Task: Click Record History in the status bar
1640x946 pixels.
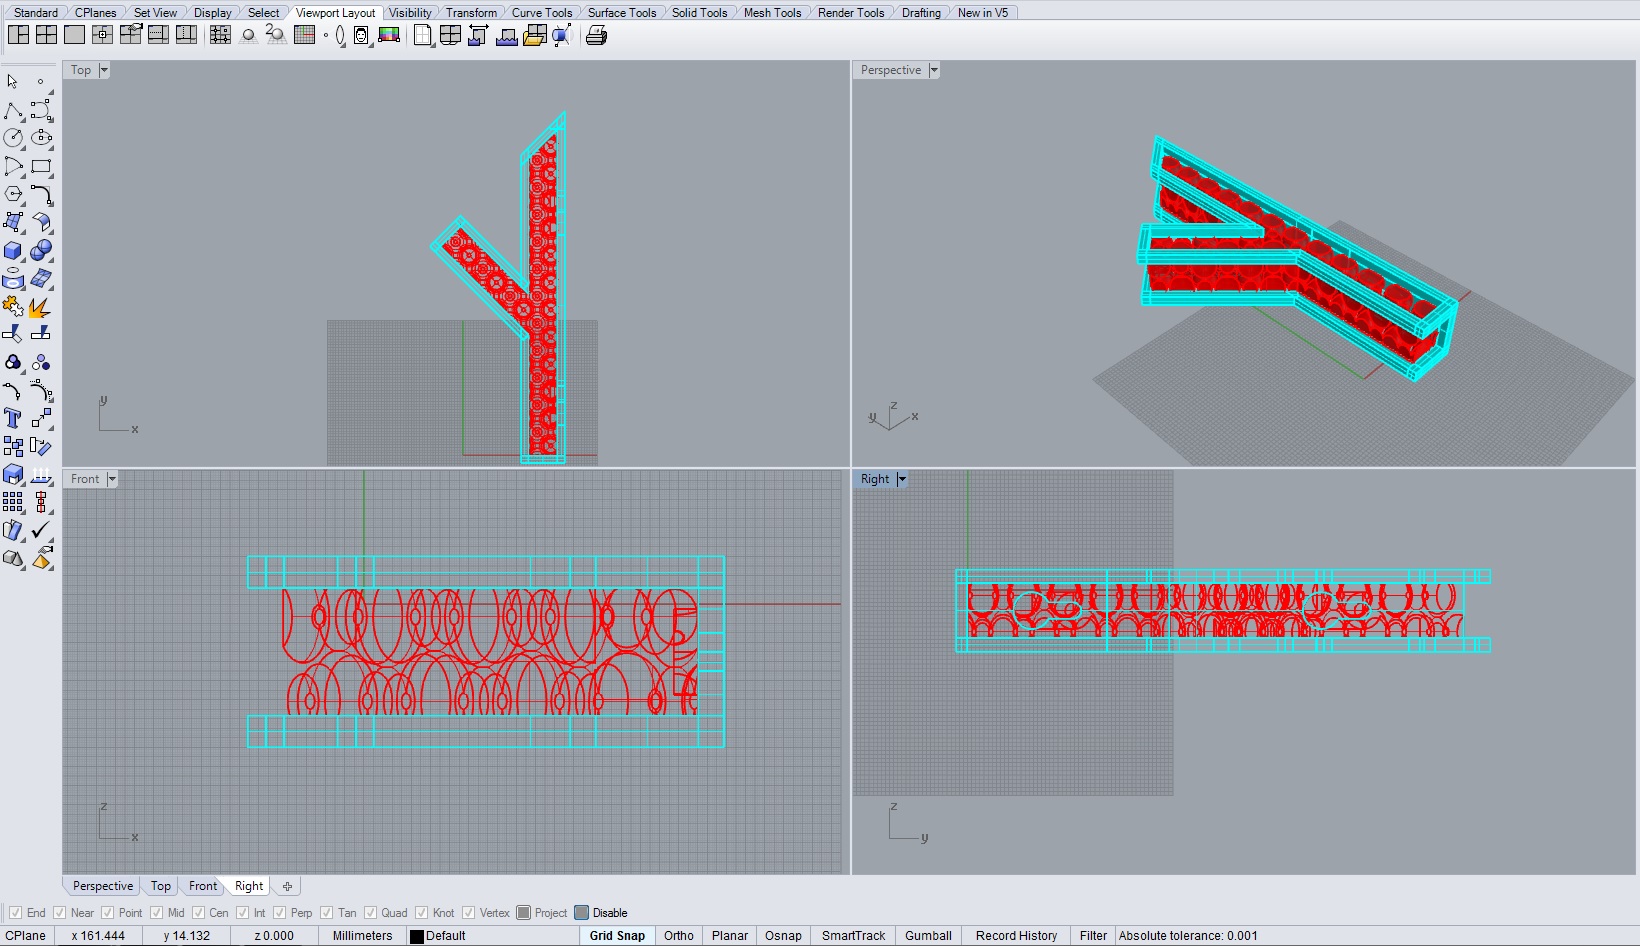Action: (x=1016, y=936)
